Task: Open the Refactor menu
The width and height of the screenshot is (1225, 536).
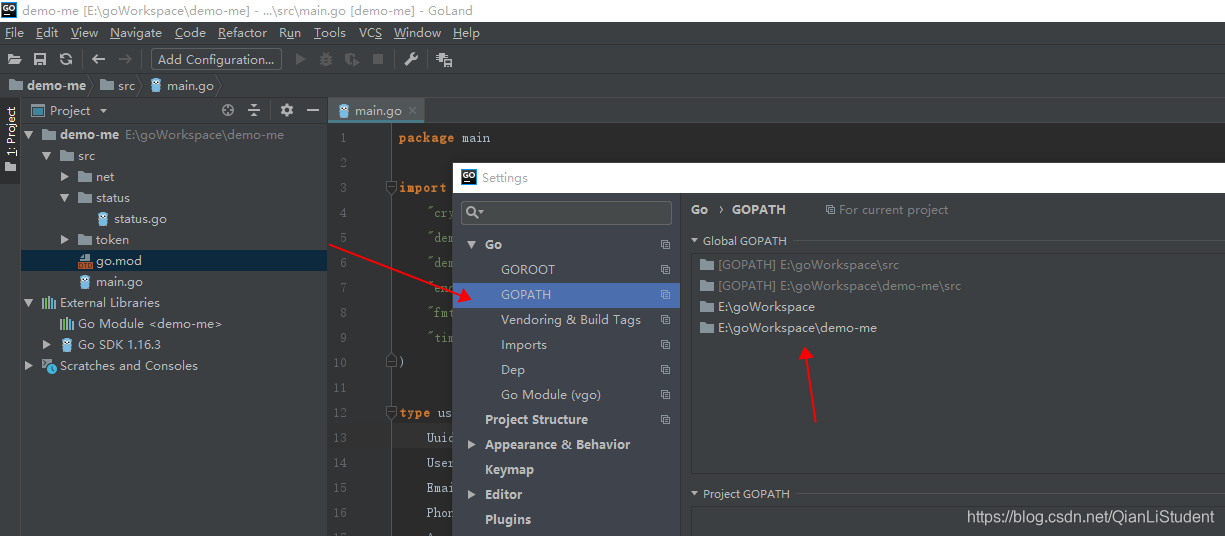Action: [x=242, y=33]
